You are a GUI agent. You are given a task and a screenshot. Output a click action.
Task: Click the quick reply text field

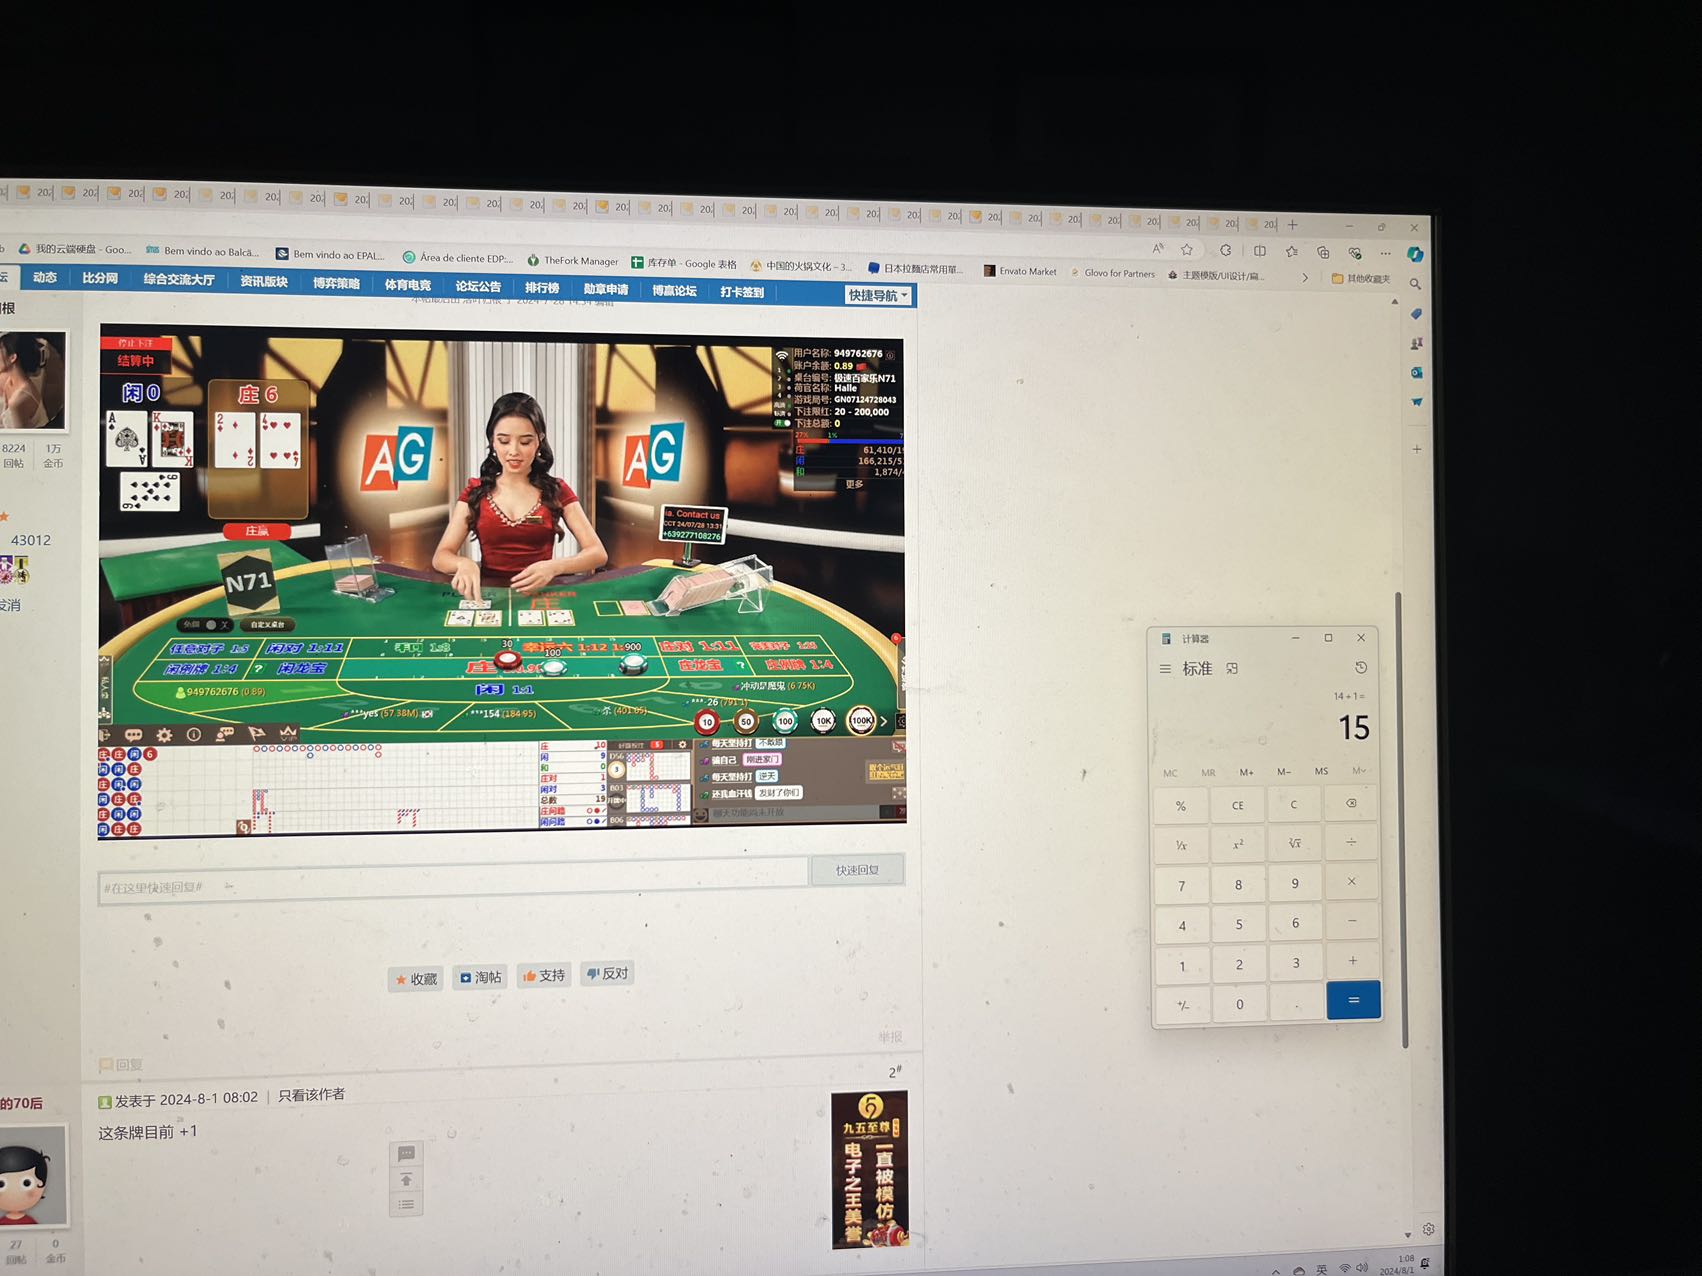click(x=452, y=887)
